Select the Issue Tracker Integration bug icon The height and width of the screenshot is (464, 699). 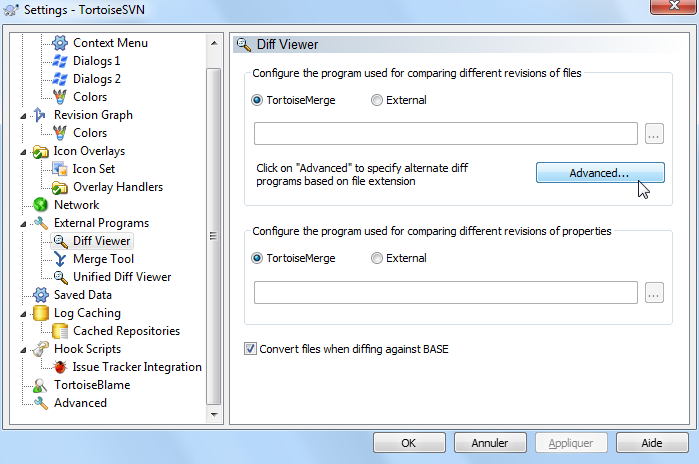point(60,367)
